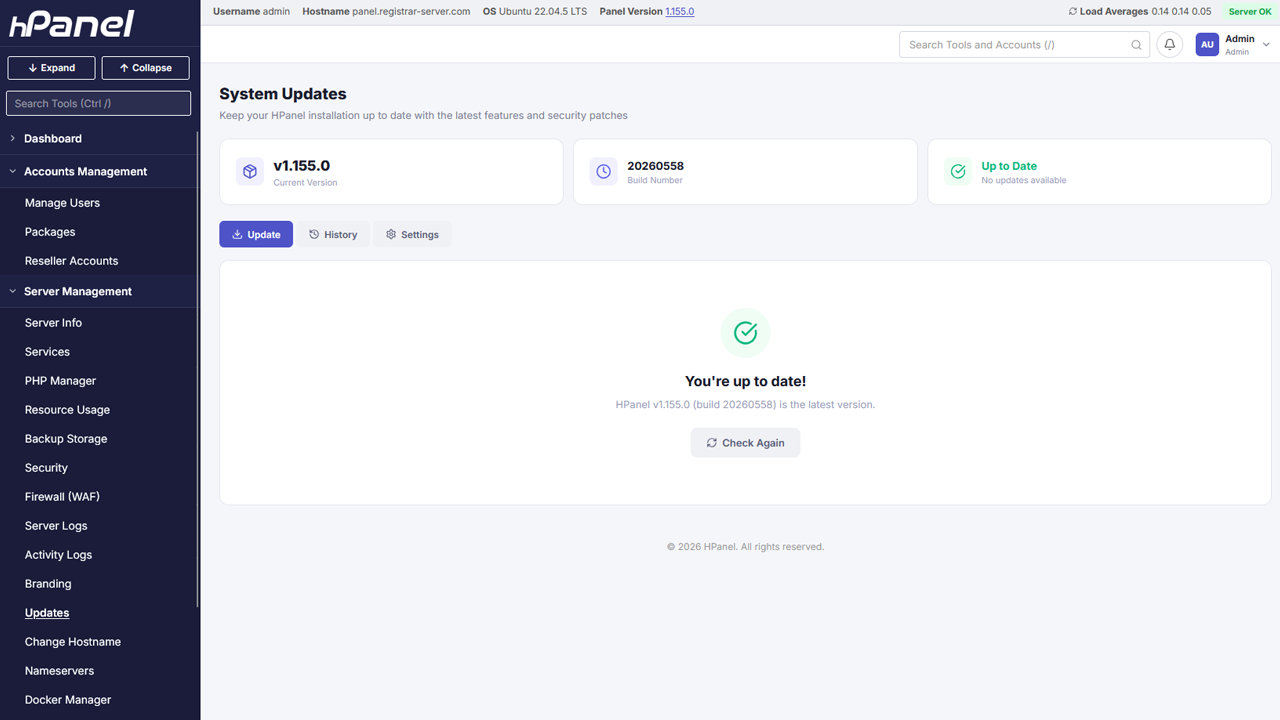Open the Admin account dropdown chevron
1280x720 pixels.
click(x=1266, y=45)
